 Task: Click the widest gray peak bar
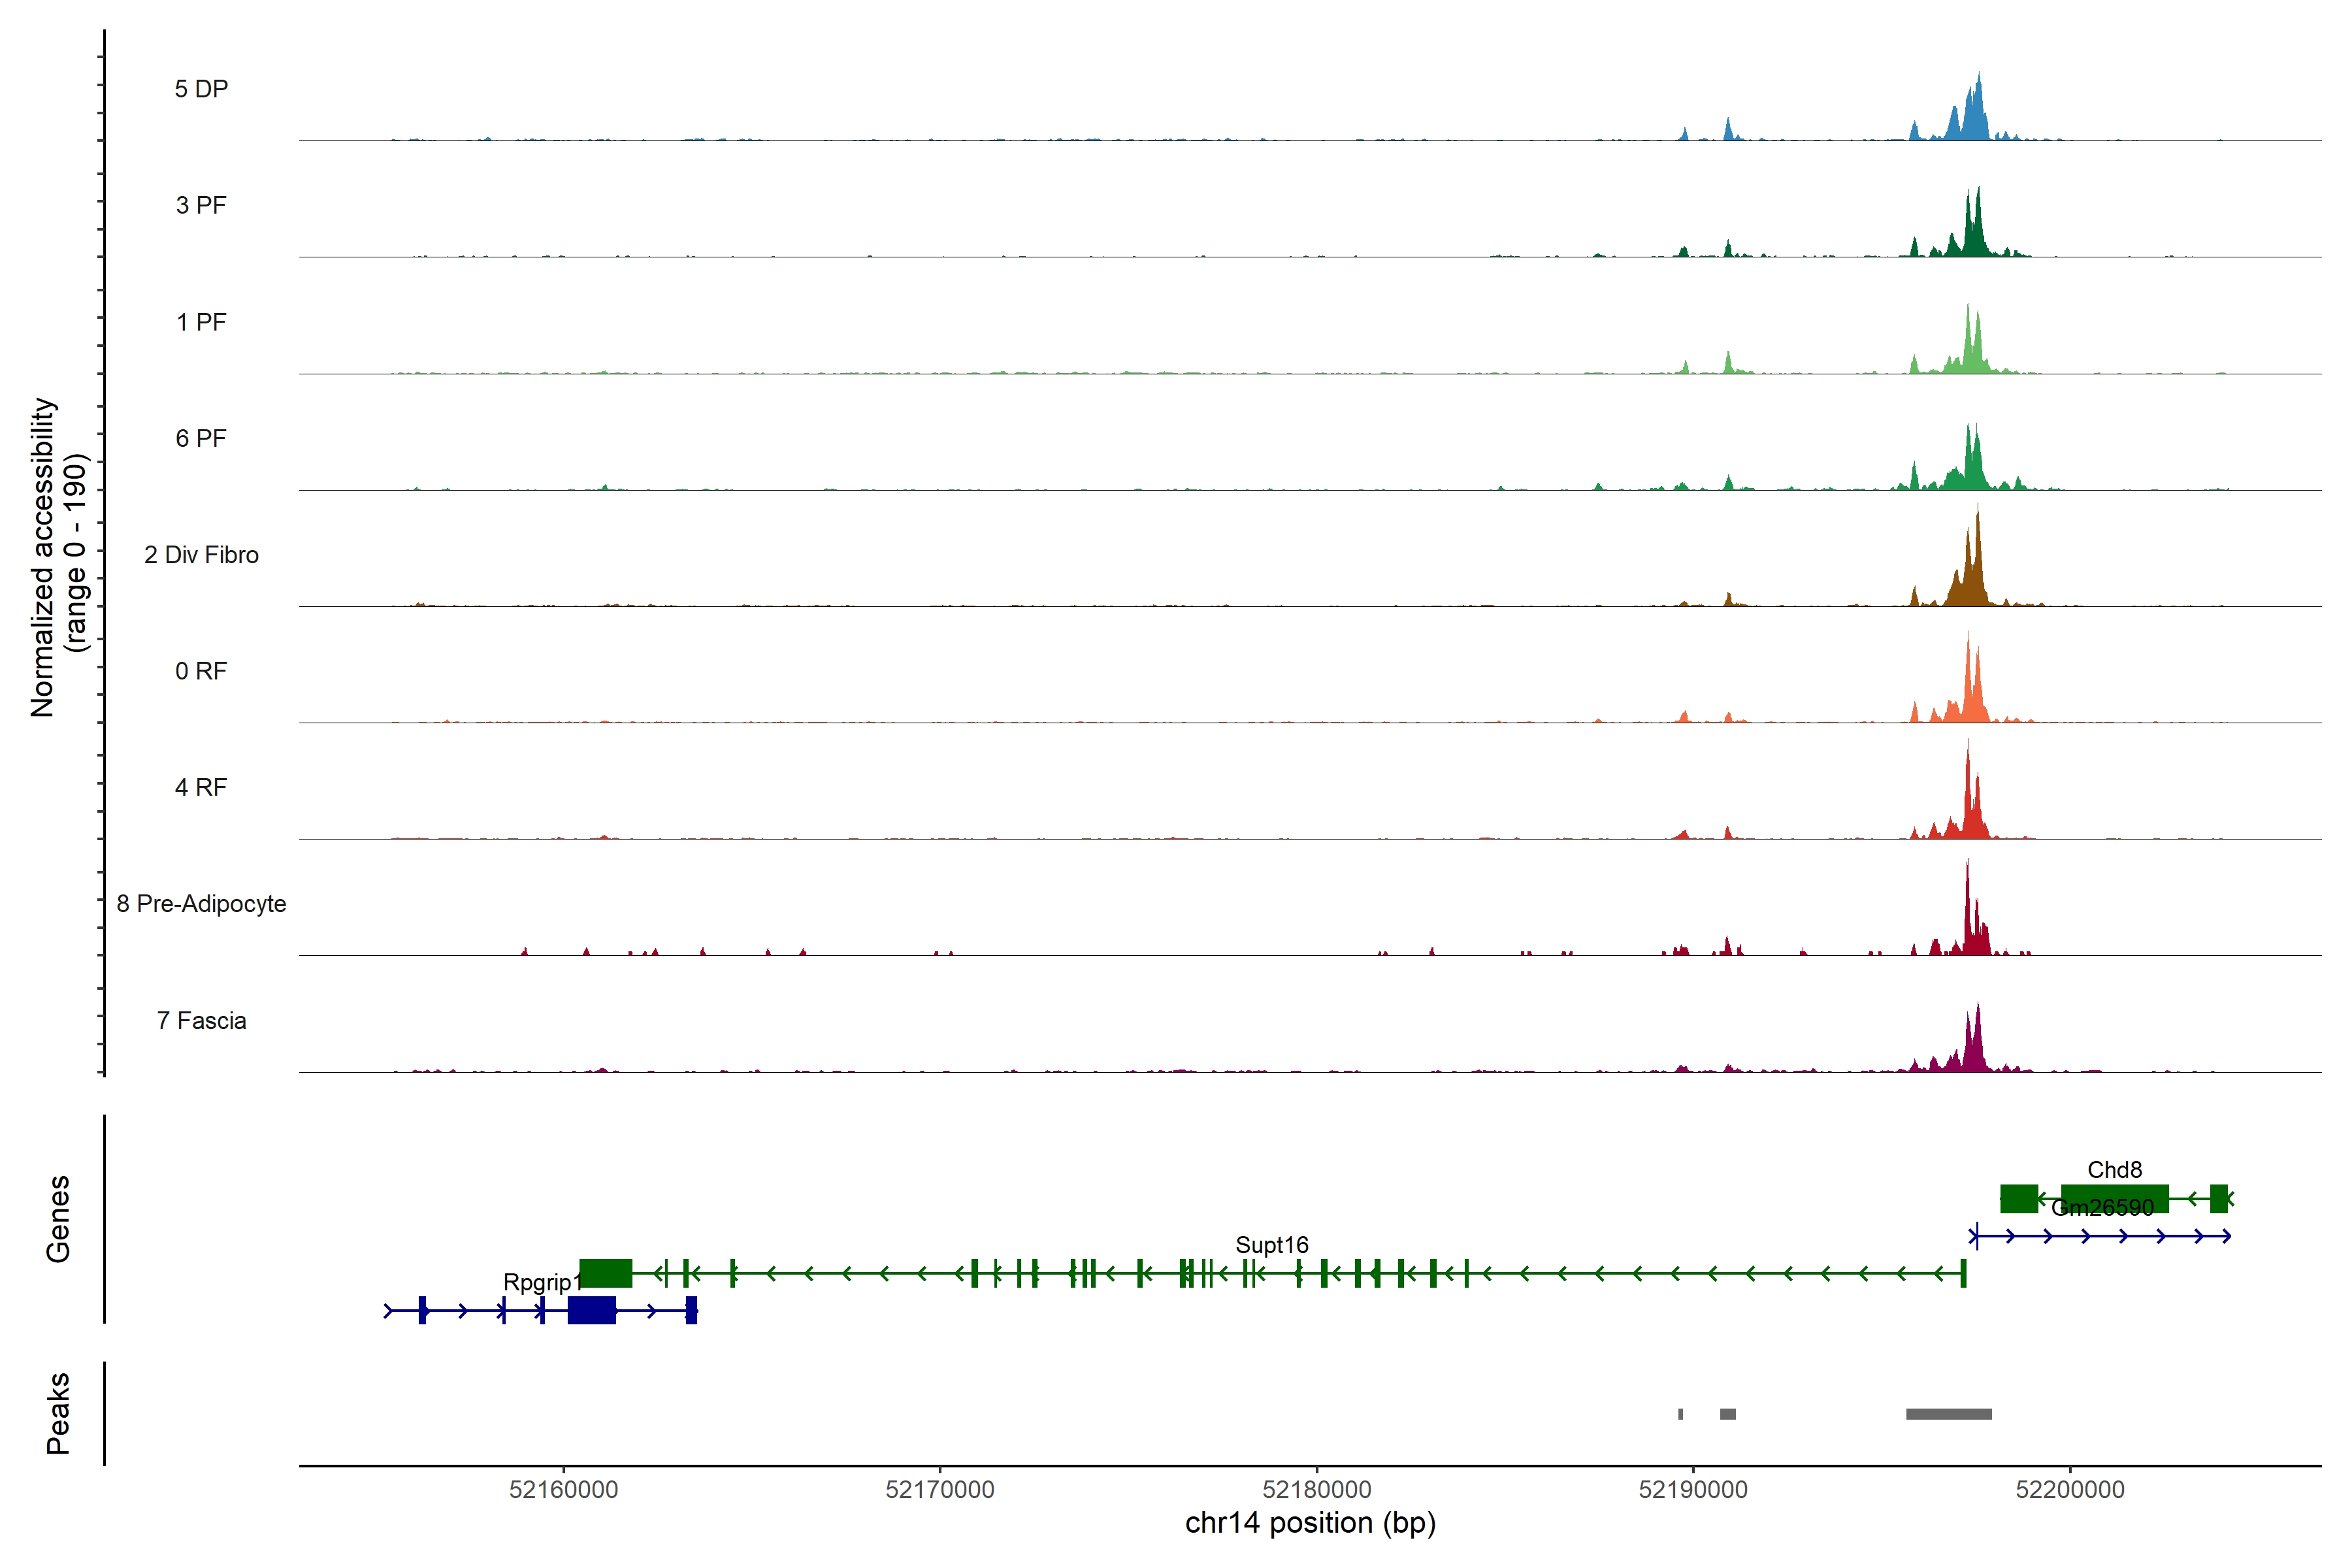tap(1948, 1414)
